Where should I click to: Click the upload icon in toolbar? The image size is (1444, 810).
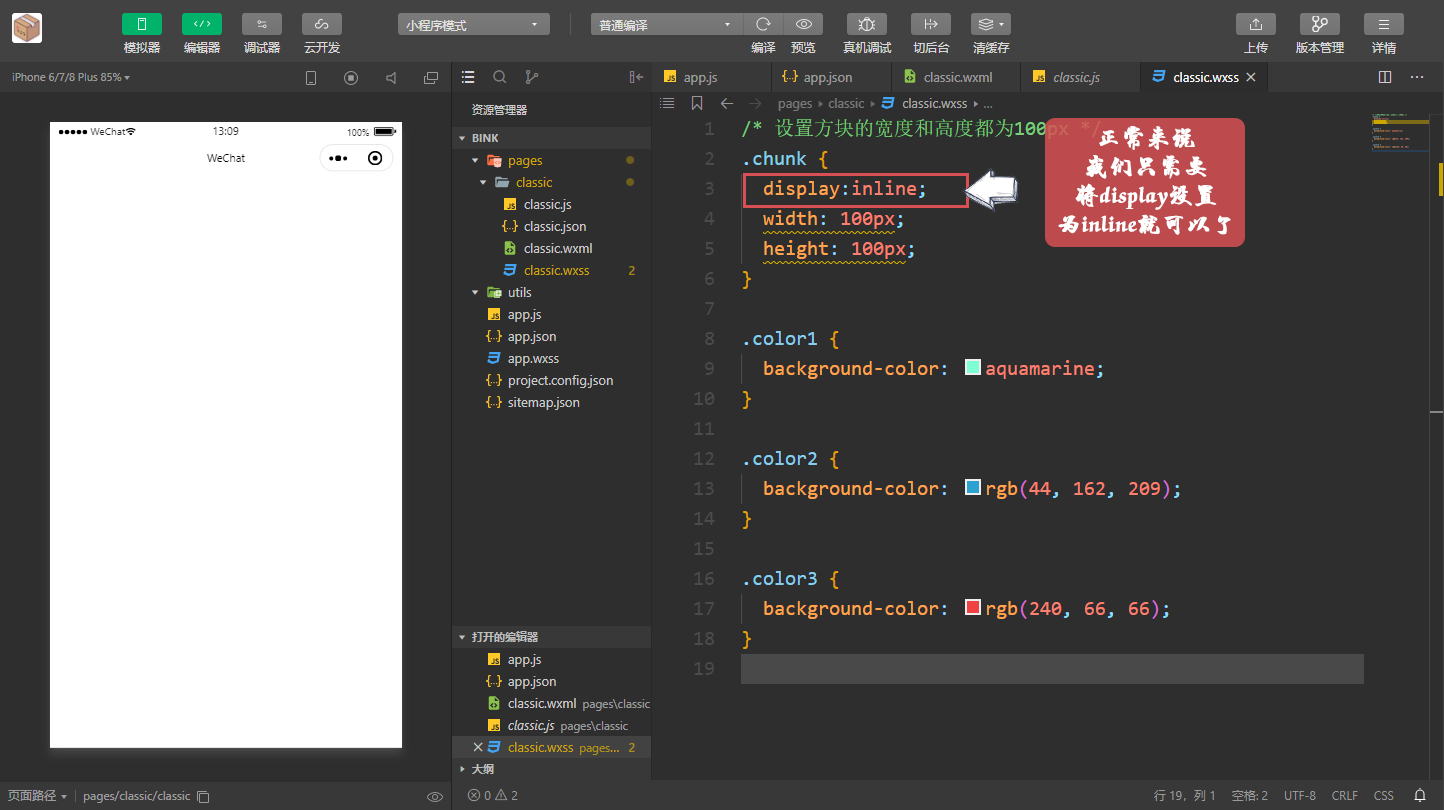click(1256, 24)
